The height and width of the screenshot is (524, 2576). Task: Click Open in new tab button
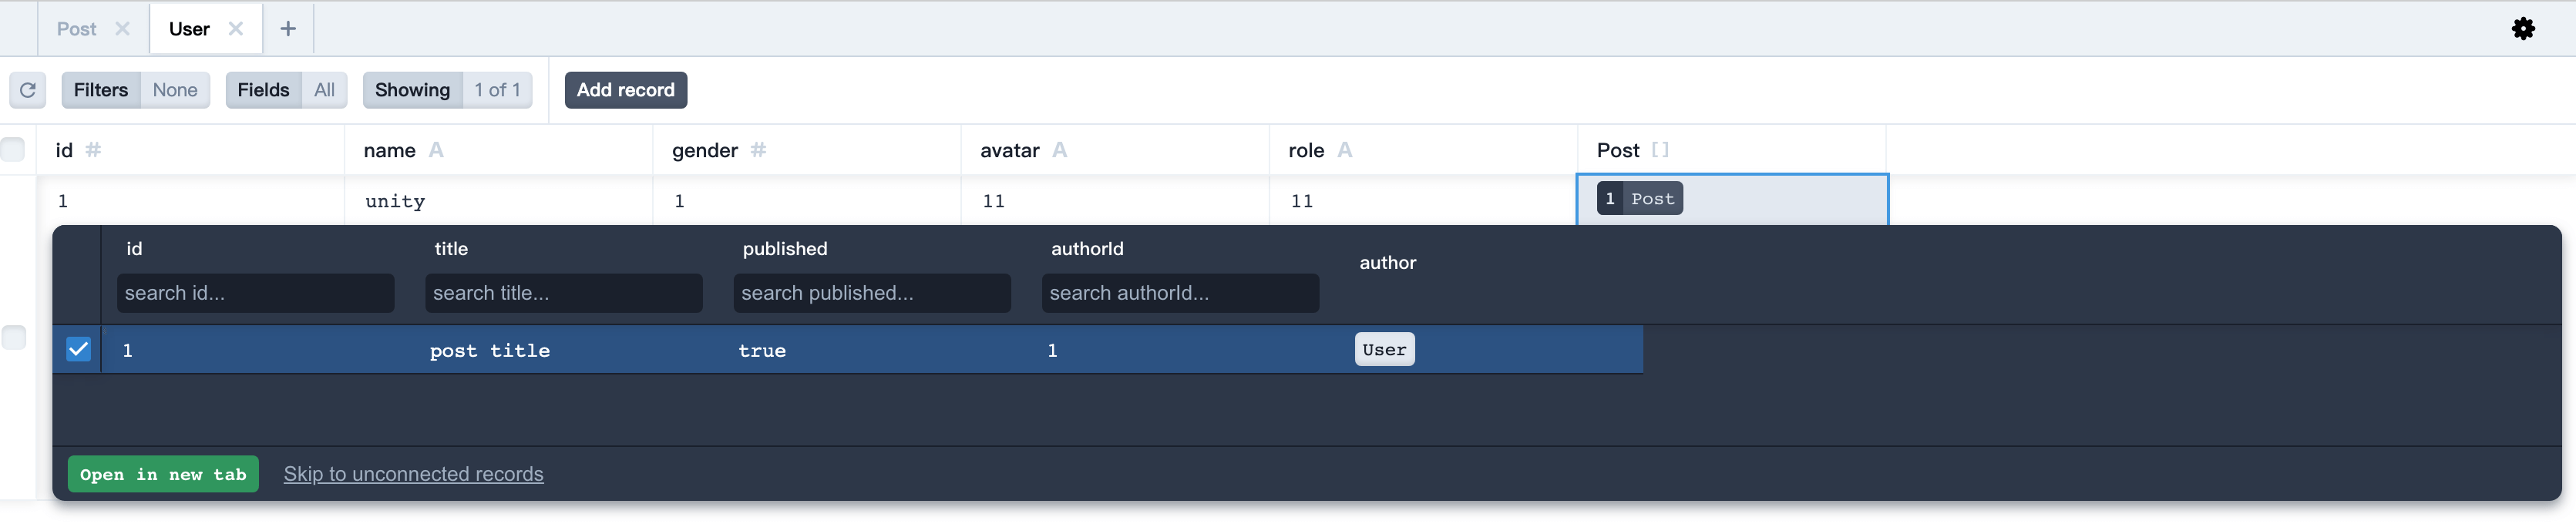pyautogui.click(x=163, y=474)
